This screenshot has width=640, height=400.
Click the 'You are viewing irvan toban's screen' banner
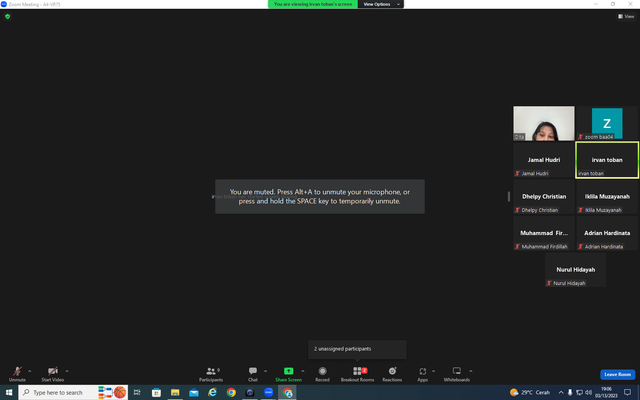click(313, 4)
